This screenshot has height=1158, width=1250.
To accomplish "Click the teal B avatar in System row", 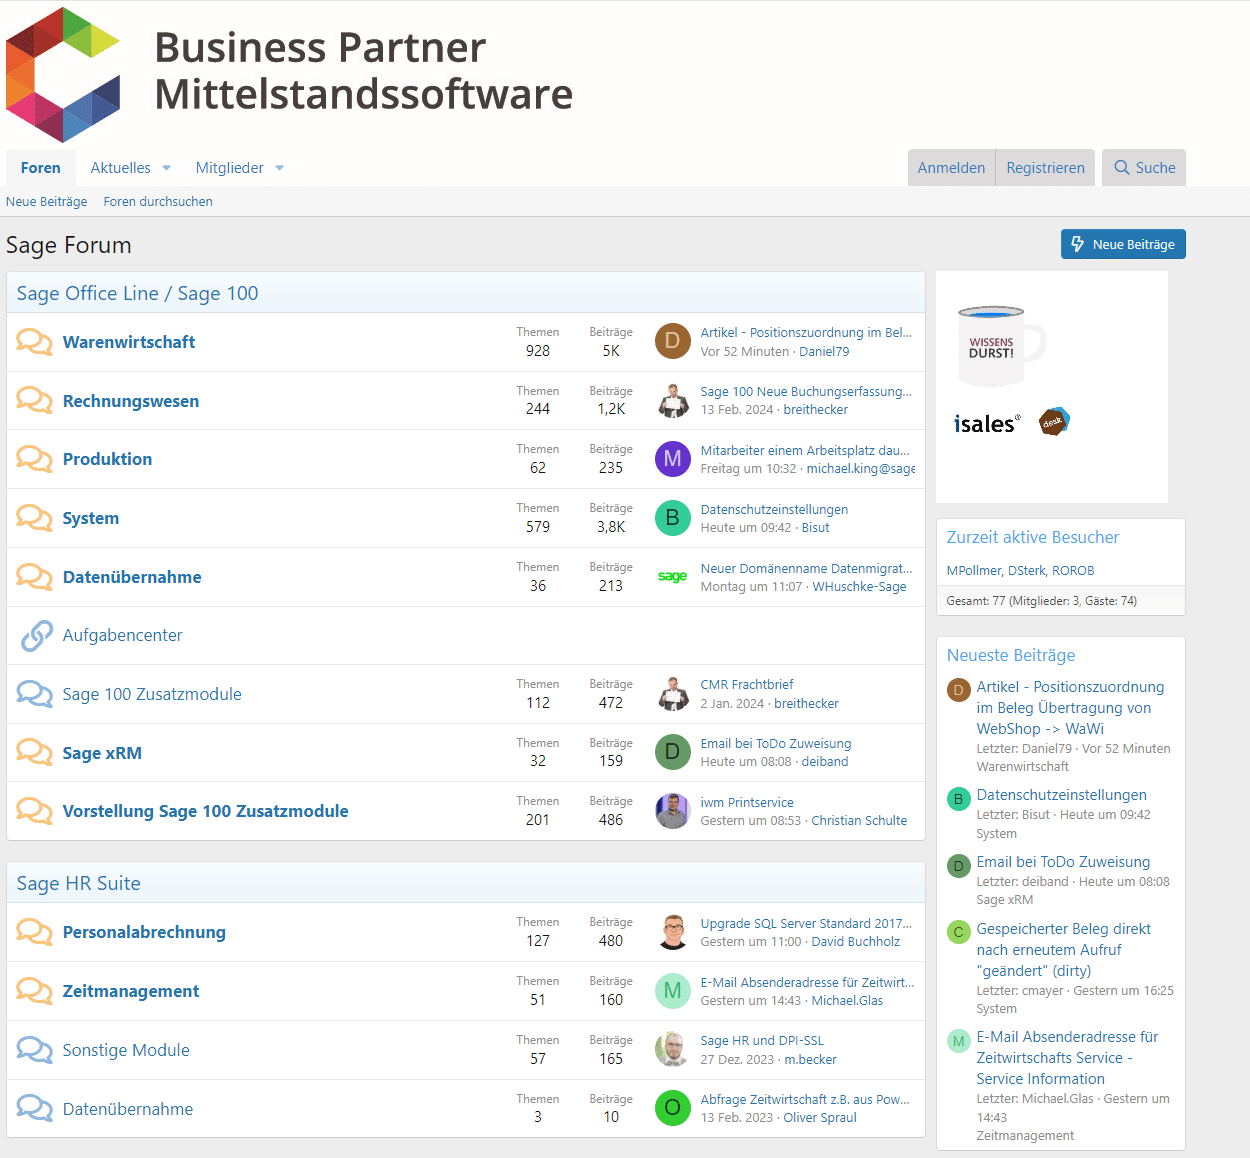I will (x=672, y=518).
